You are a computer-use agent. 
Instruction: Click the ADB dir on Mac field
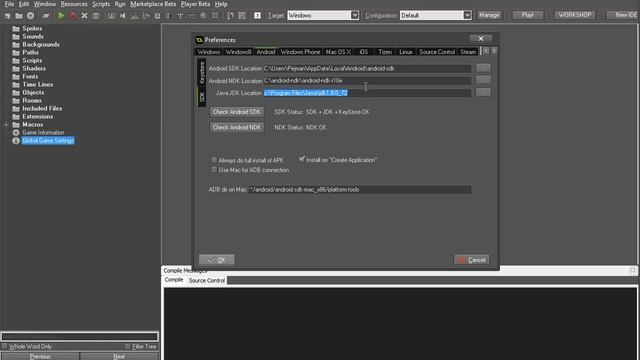click(x=360, y=190)
